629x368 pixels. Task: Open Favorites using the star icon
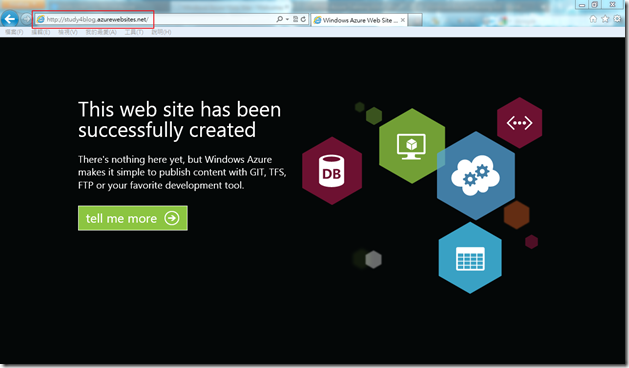605,19
